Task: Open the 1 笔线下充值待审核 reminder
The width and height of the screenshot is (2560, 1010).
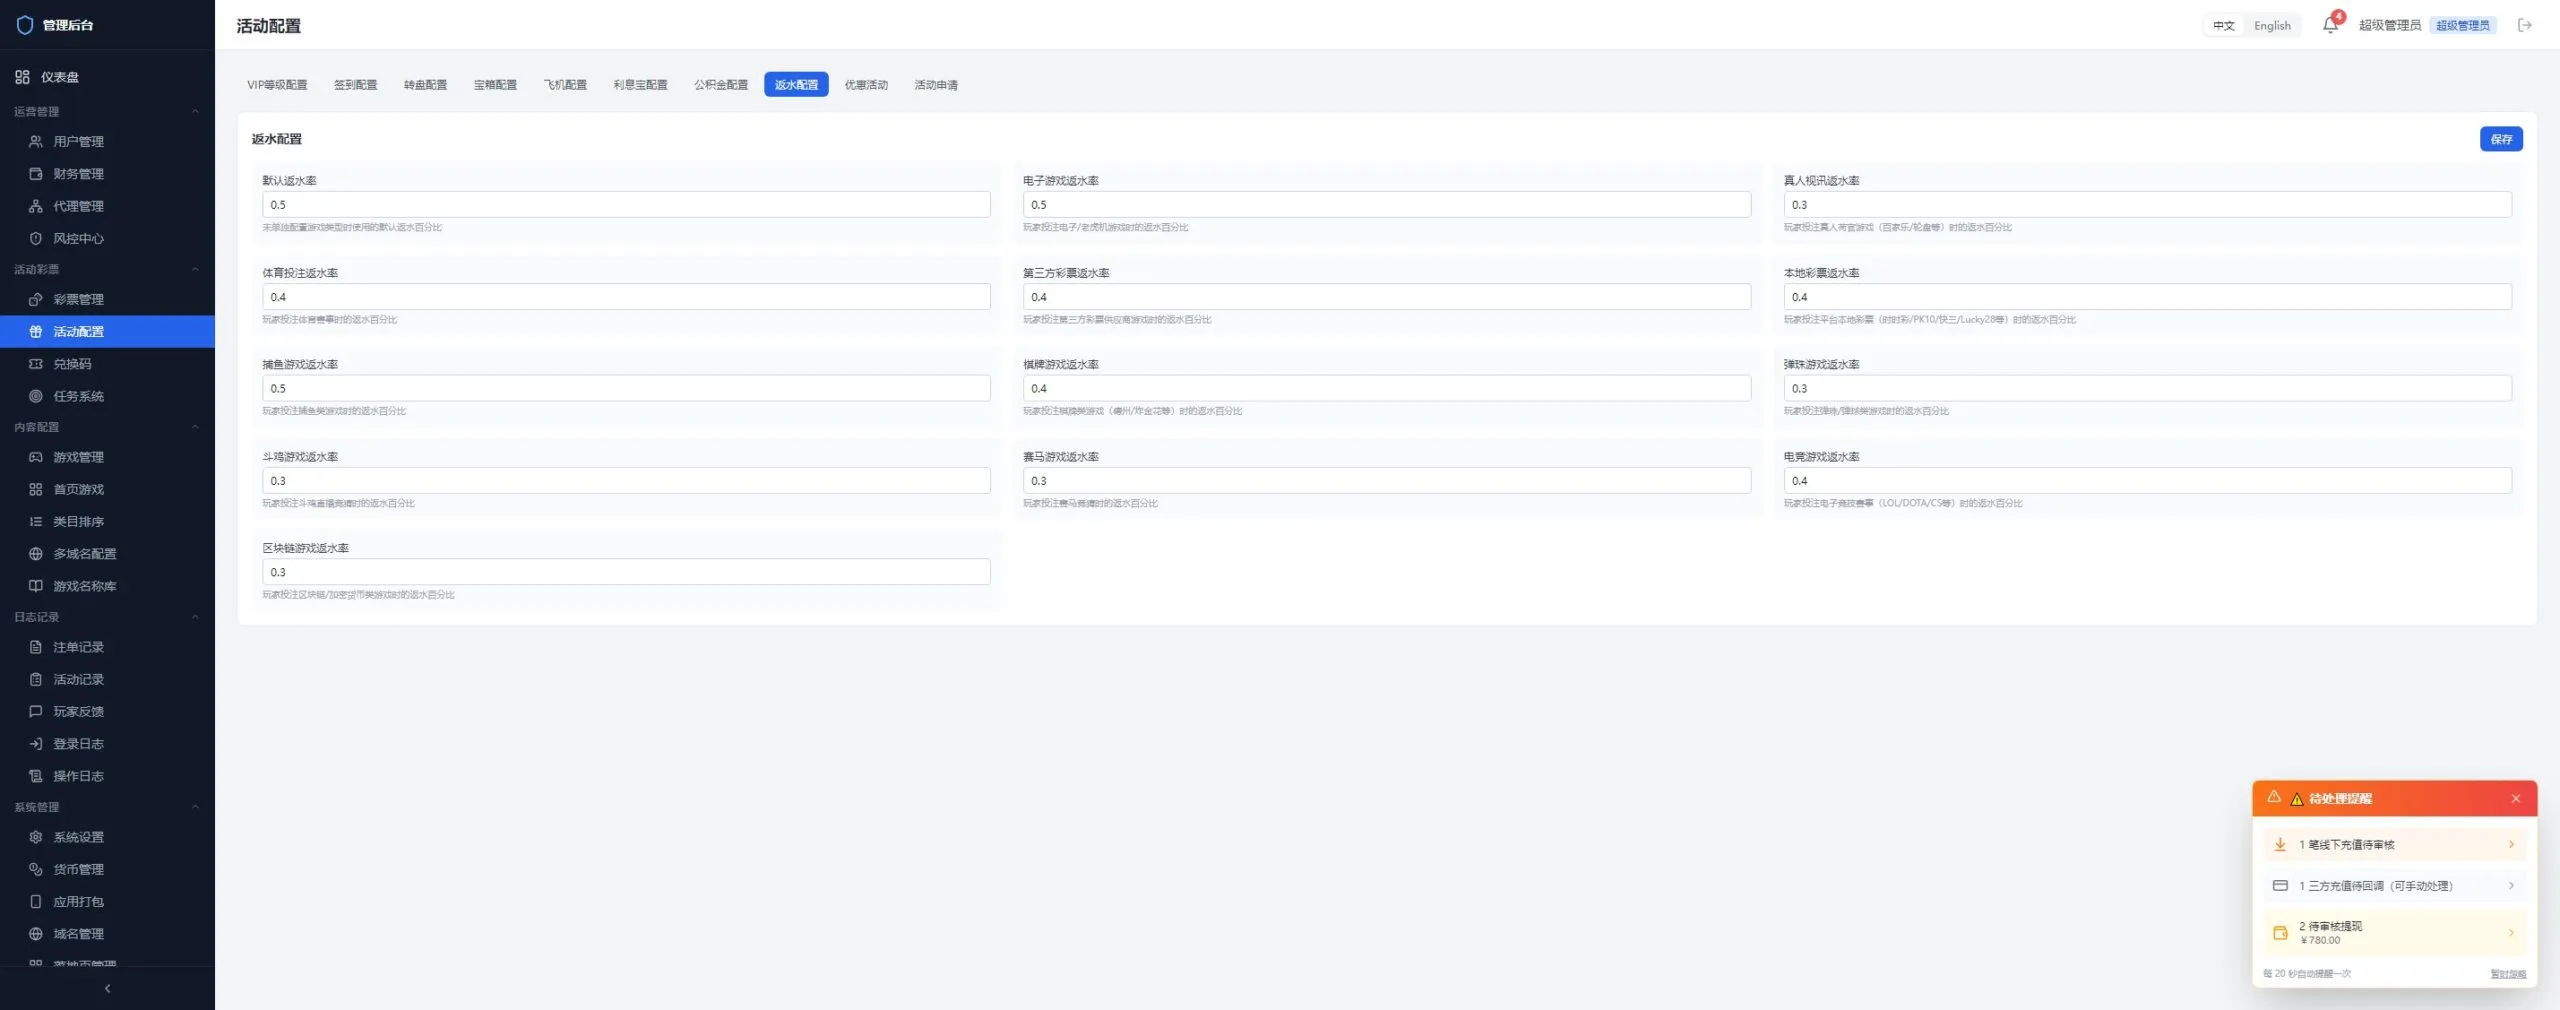Action: pos(2394,845)
